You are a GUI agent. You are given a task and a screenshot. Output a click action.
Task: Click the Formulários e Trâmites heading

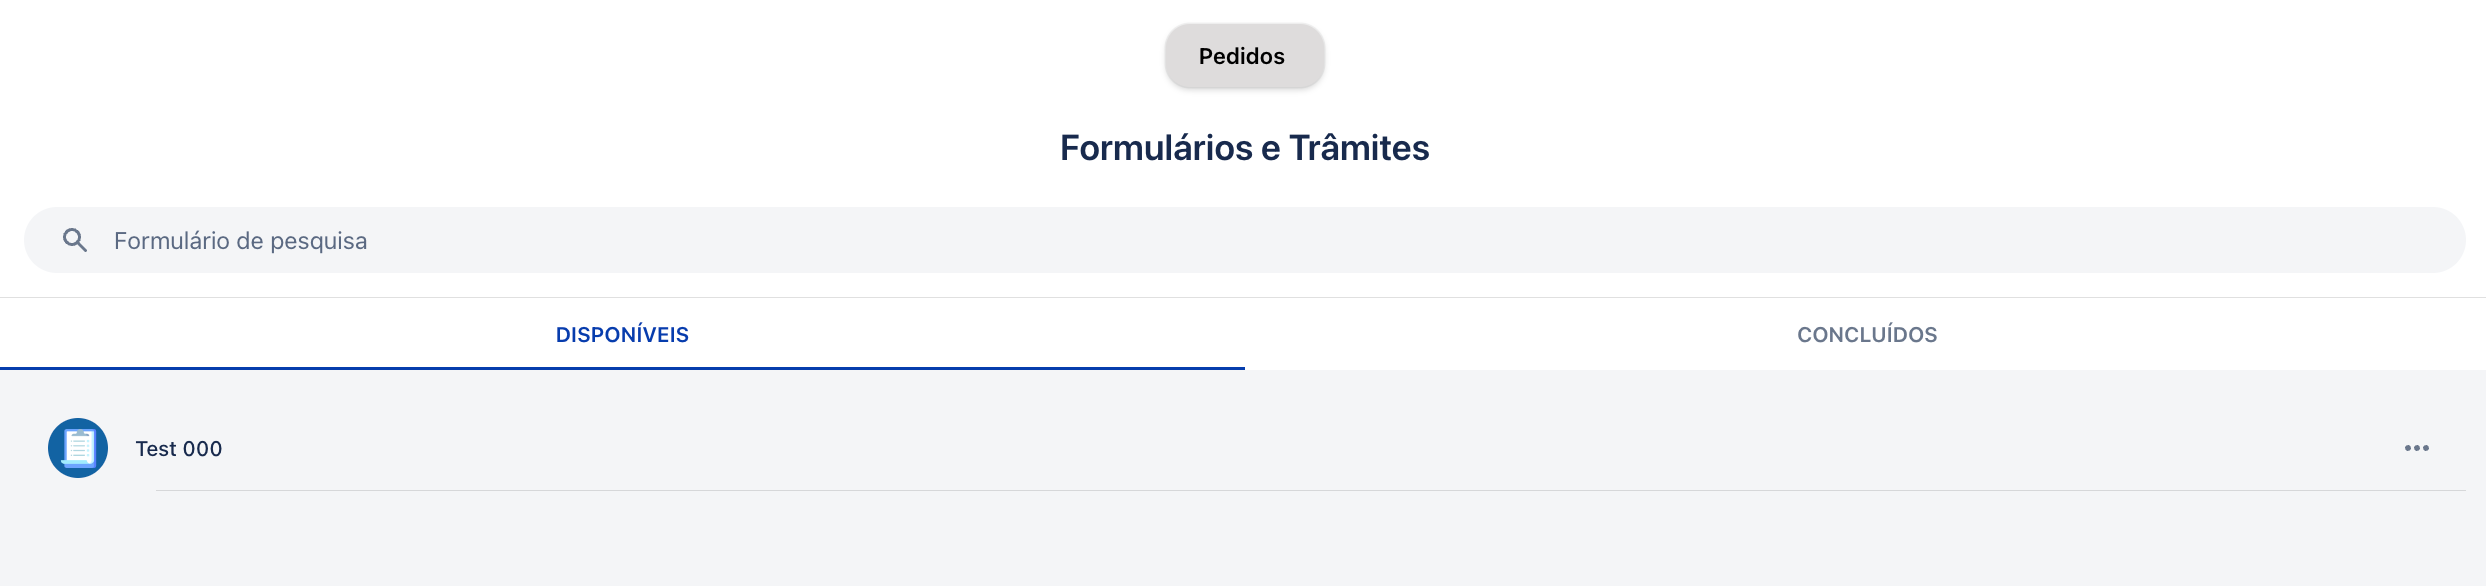click(x=1244, y=148)
